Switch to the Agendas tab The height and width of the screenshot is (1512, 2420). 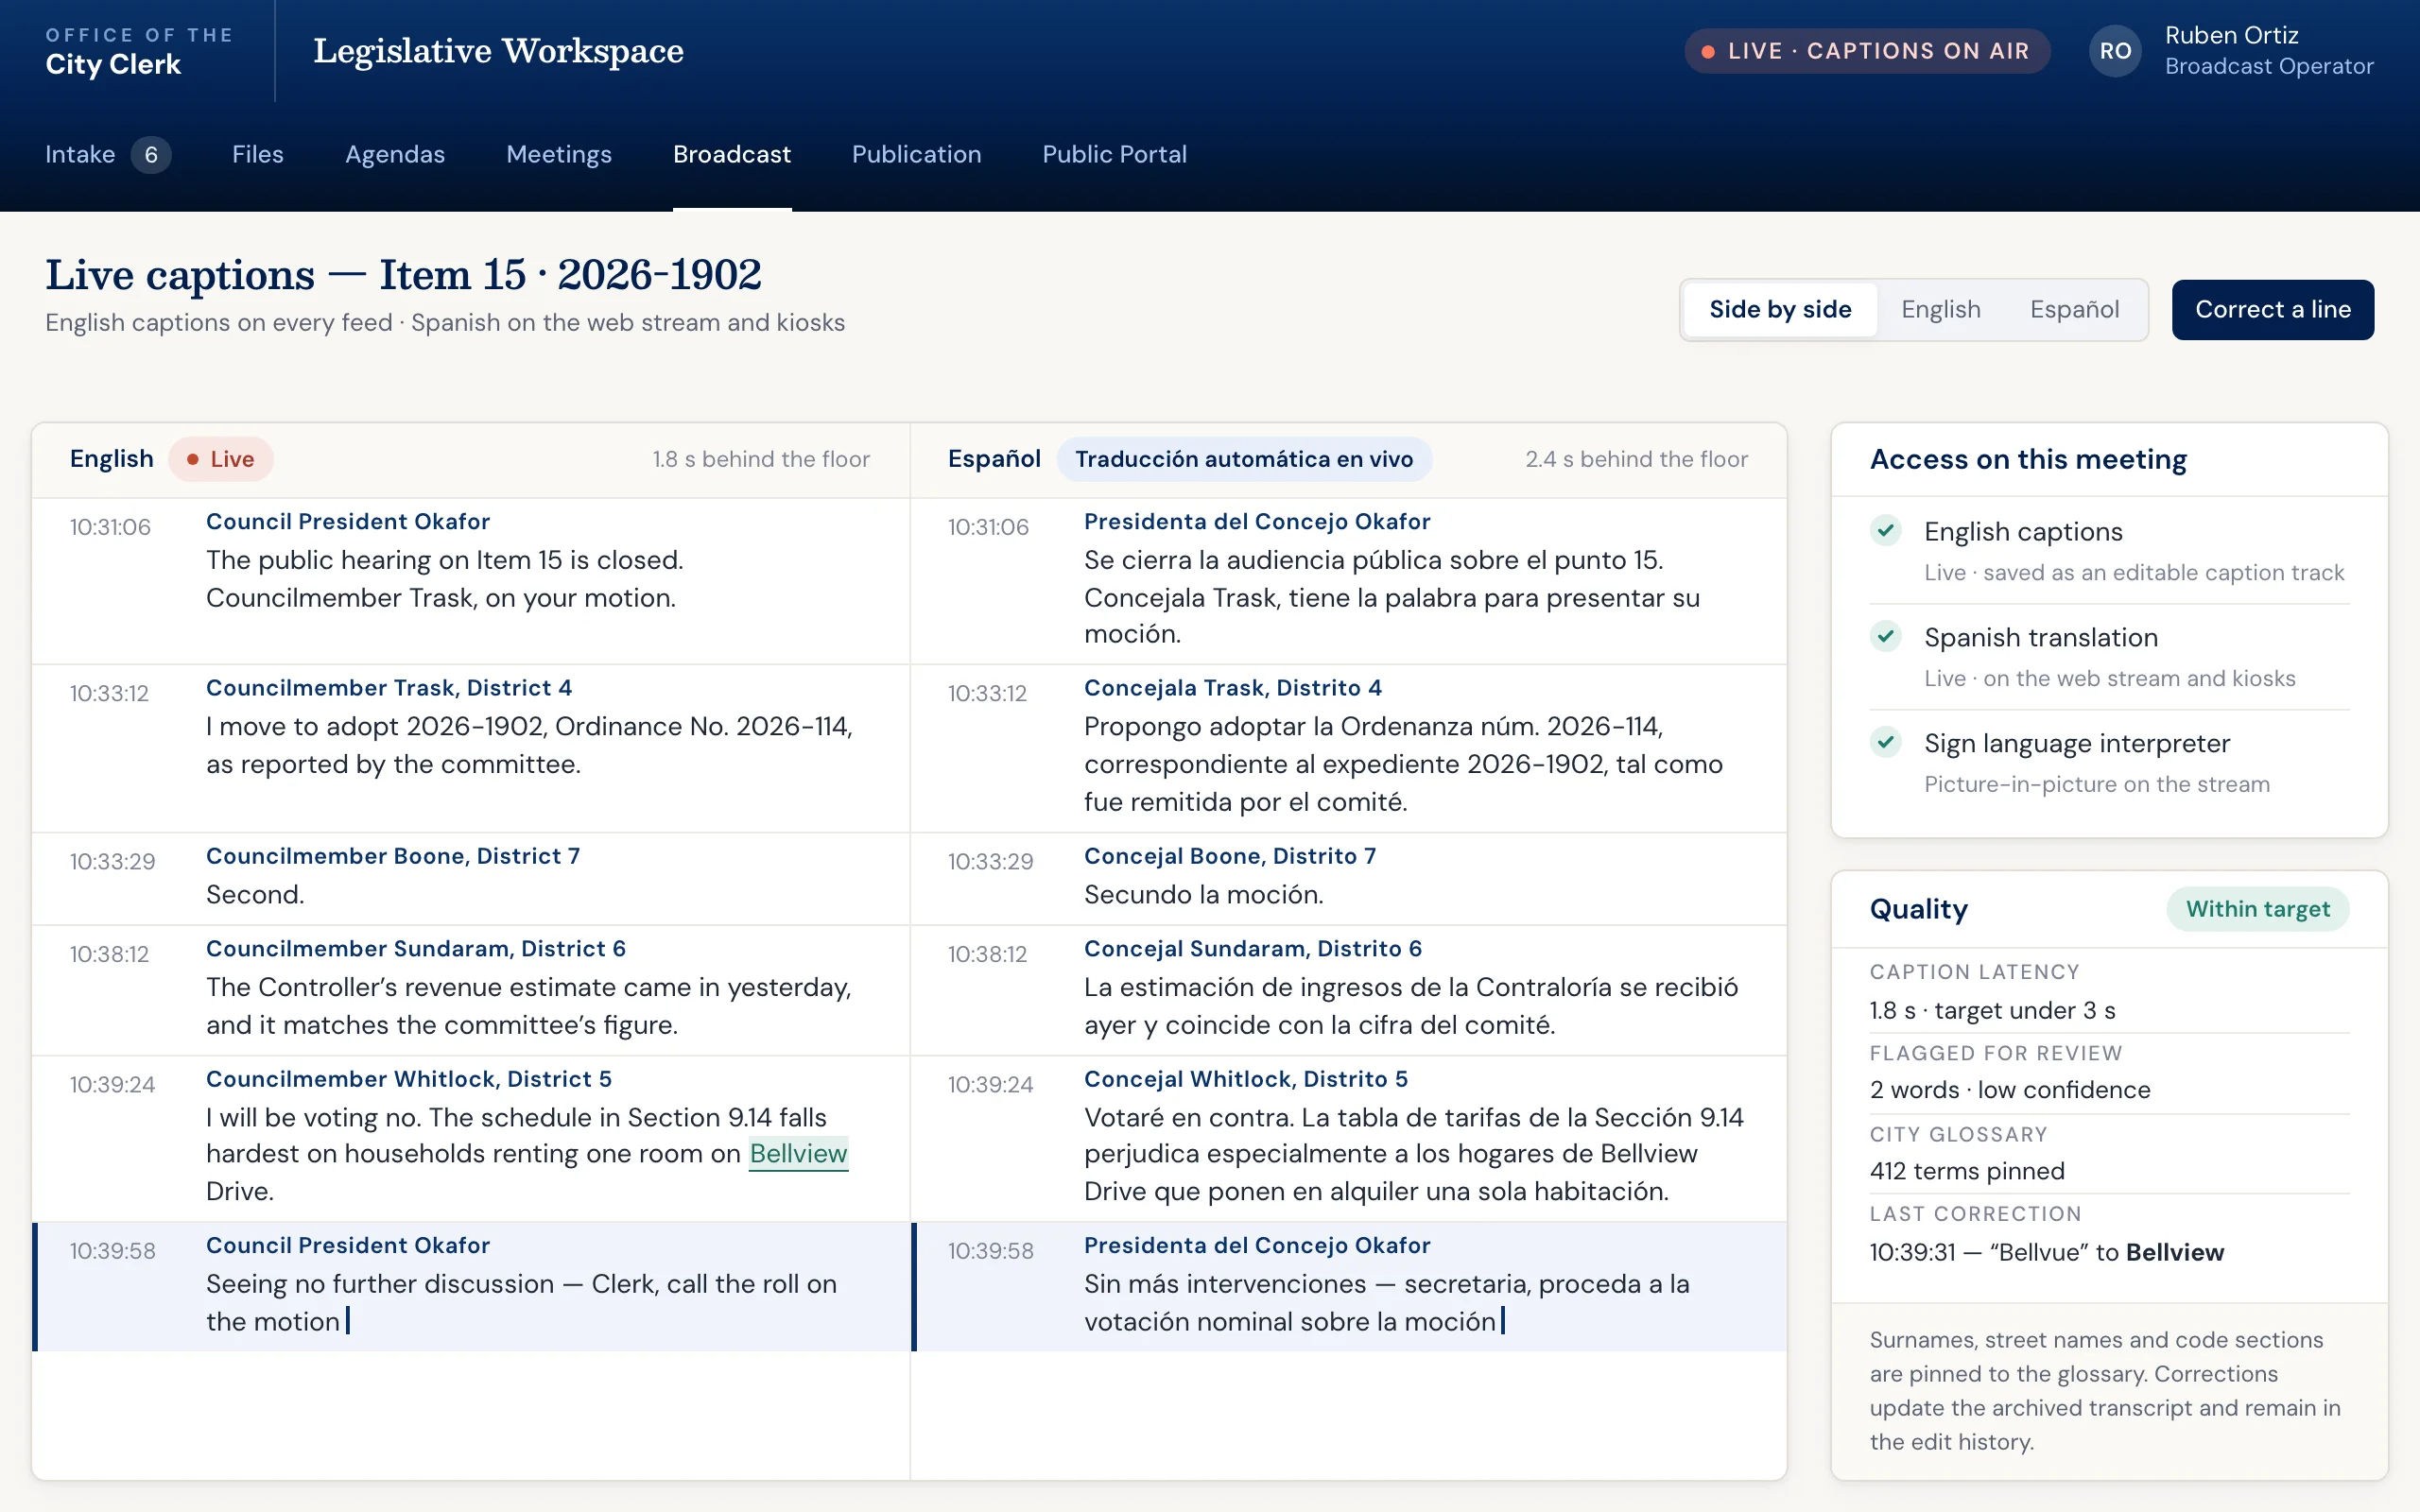(395, 154)
